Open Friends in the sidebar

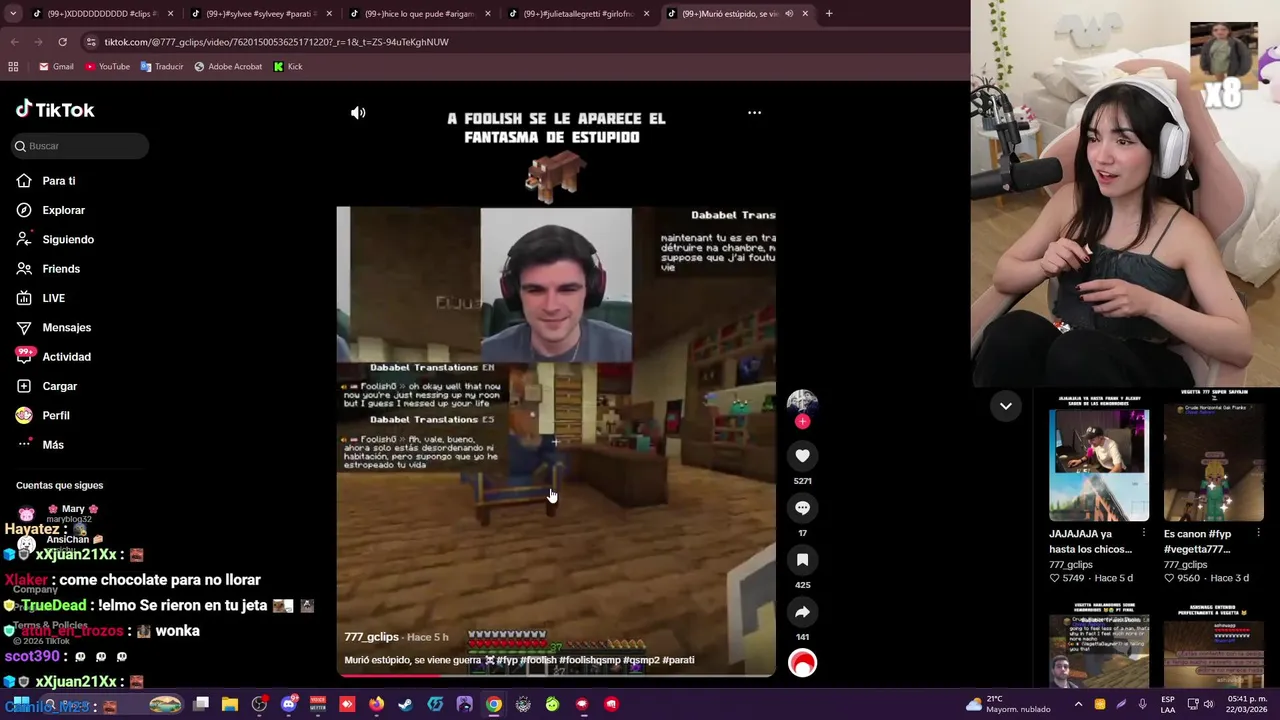tap(61, 269)
